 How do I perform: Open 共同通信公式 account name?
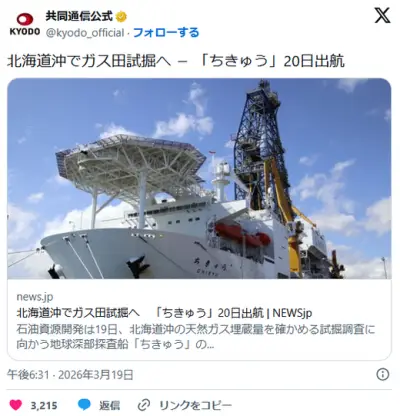[x=79, y=16]
